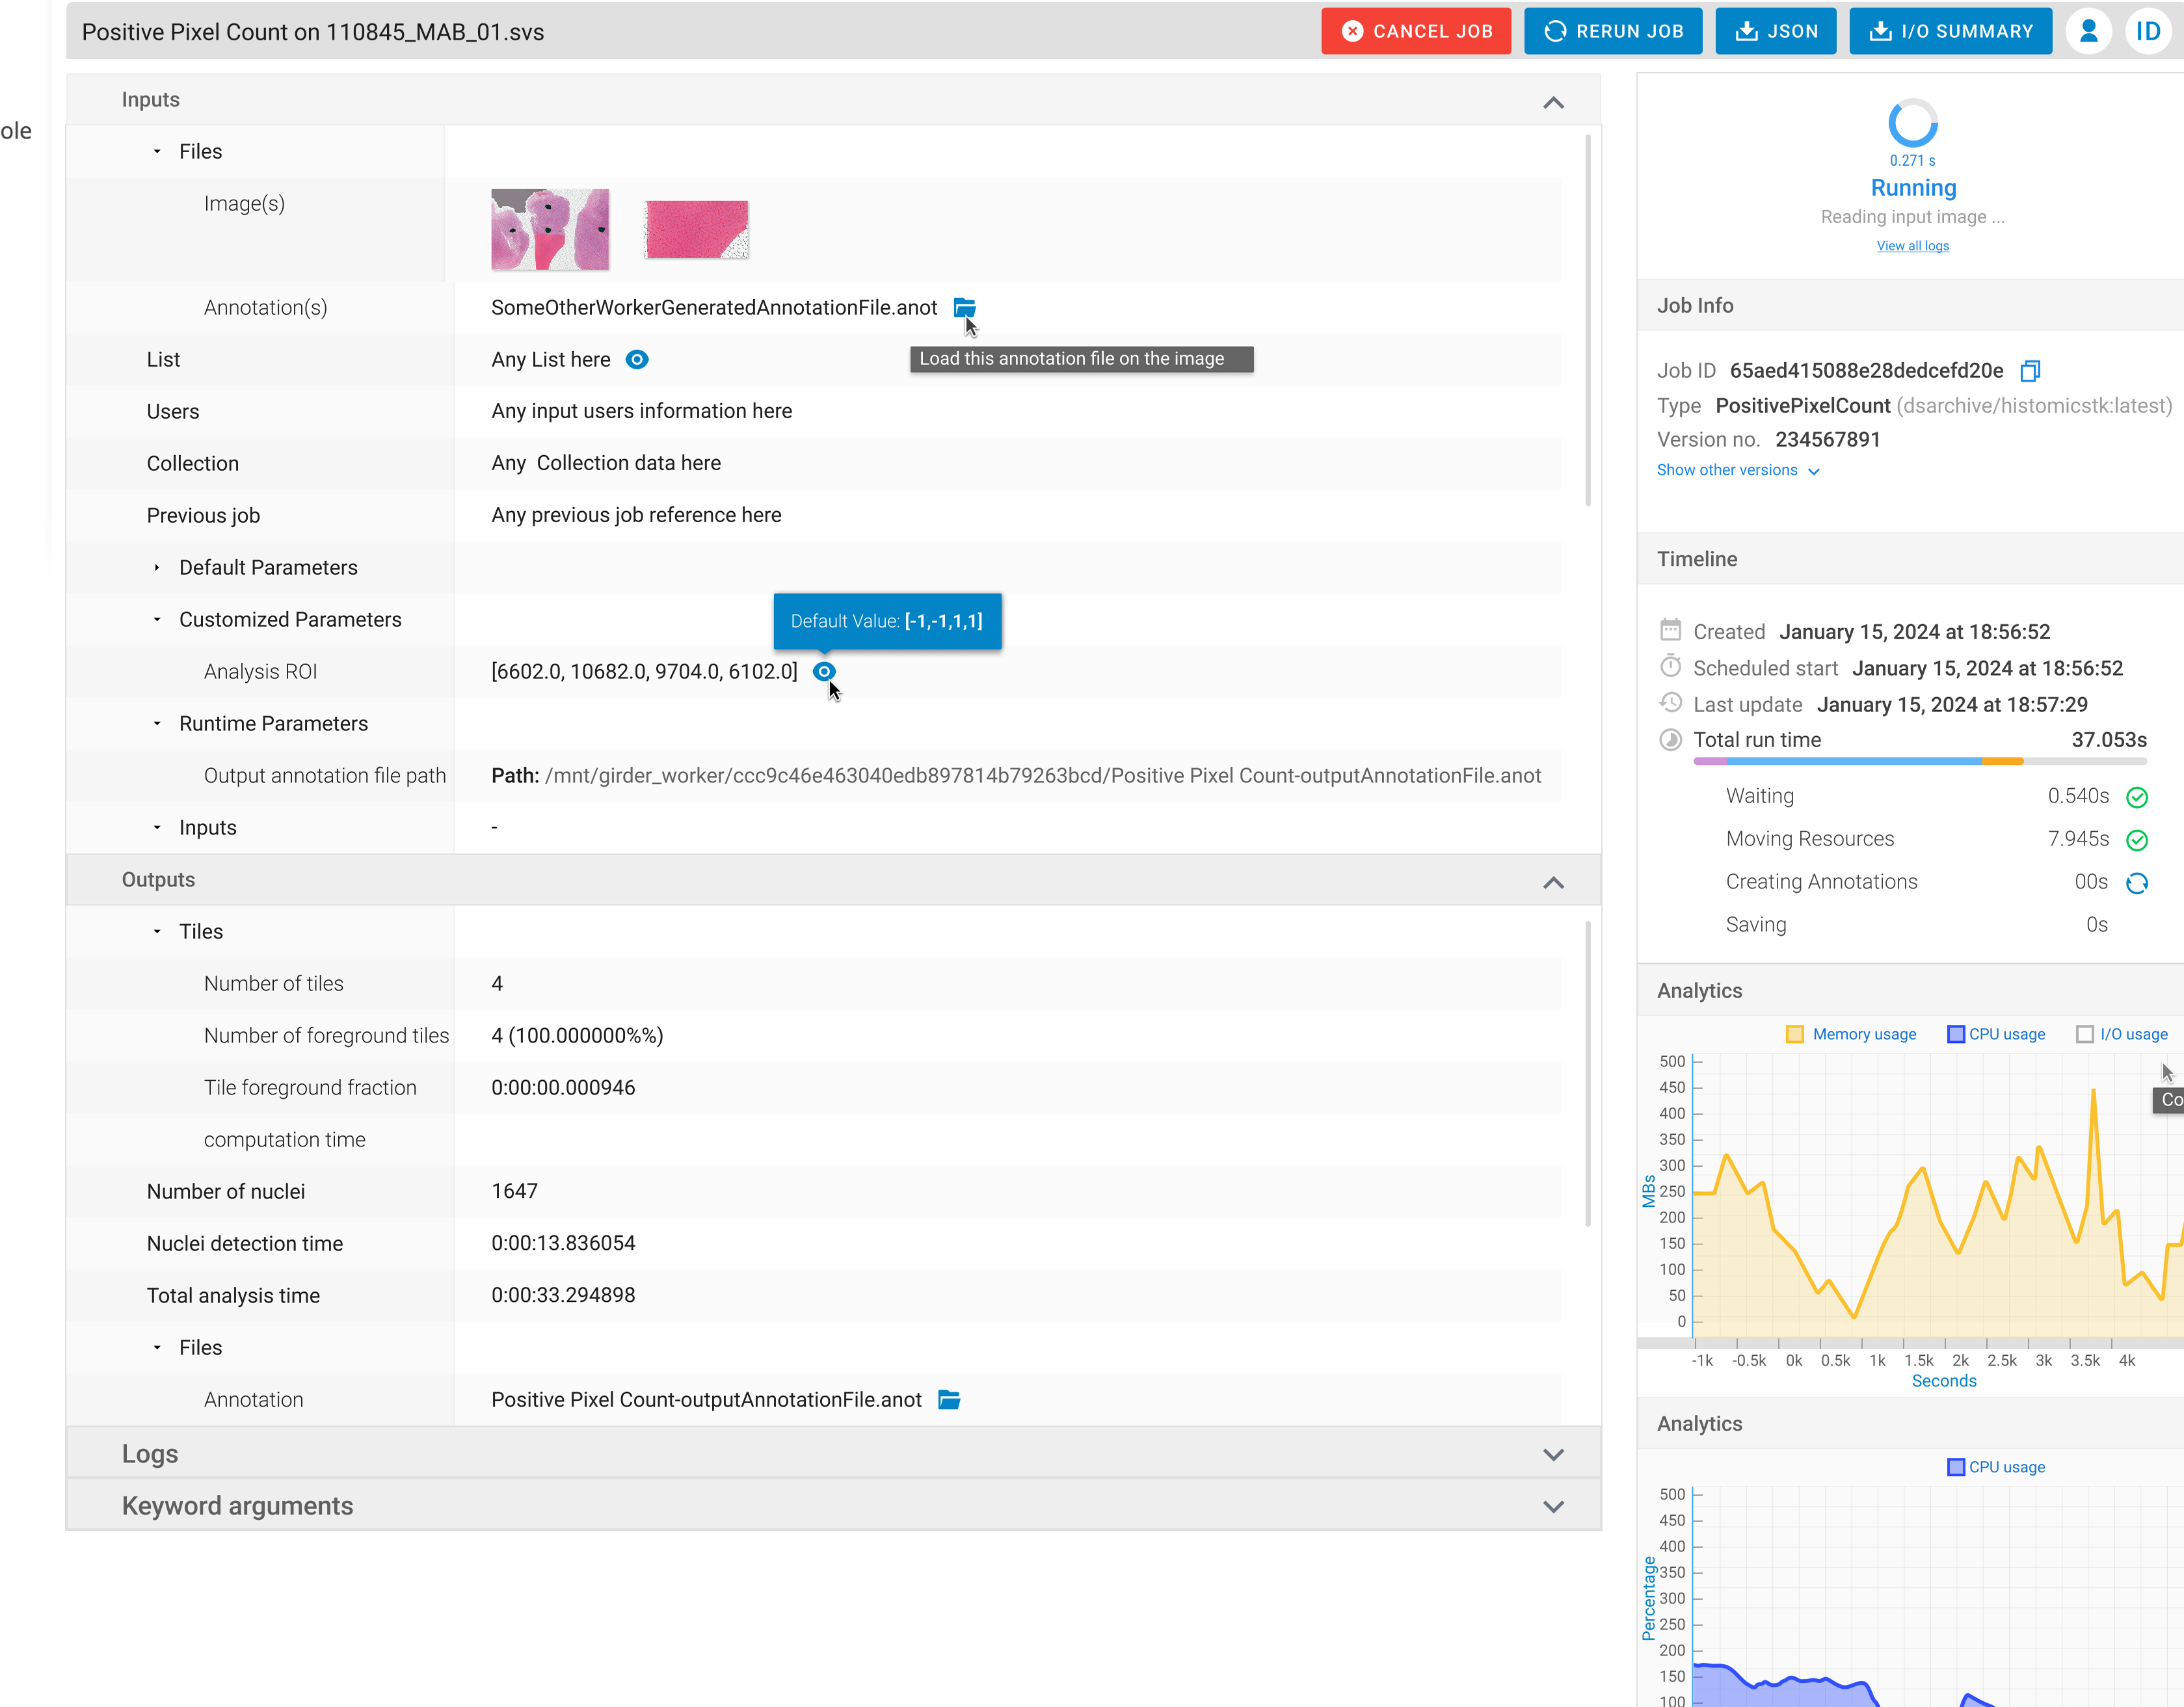This screenshot has height=1707, width=2184.
Task: Toggle CPU usage legend in first chart
Action: [1955, 1034]
